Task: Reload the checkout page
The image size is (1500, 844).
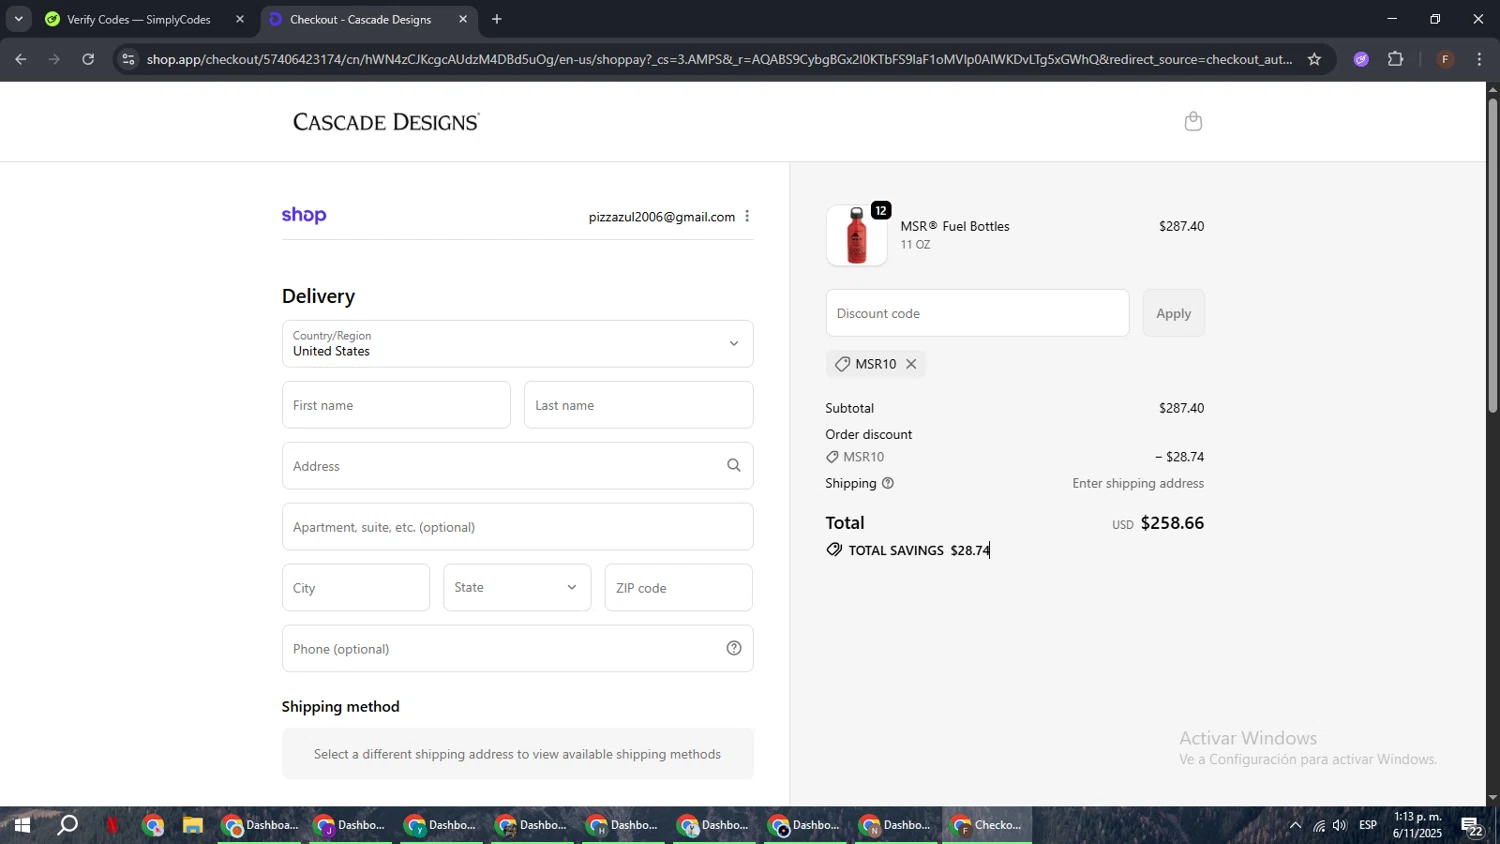Action: pos(88,59)
